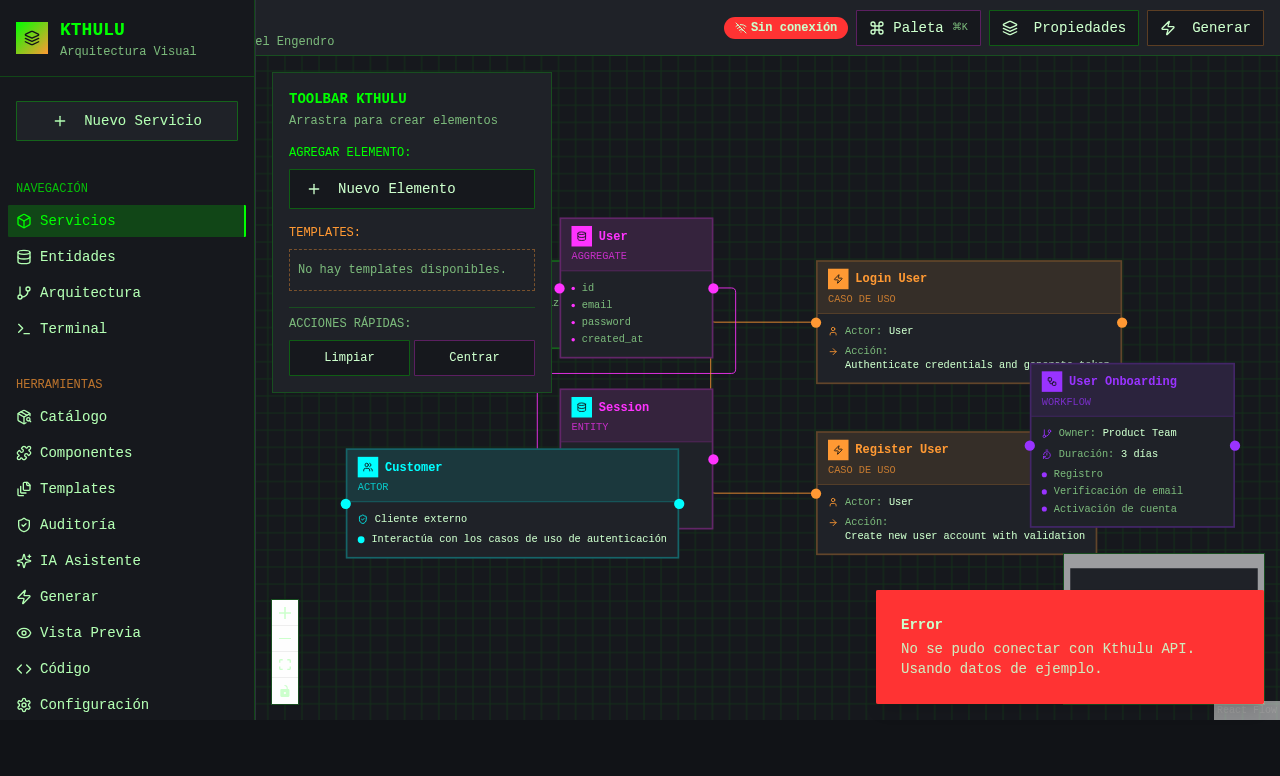Click the Generar button in the top bar
The image size is (1280, 776).
tap(1205, 28)
